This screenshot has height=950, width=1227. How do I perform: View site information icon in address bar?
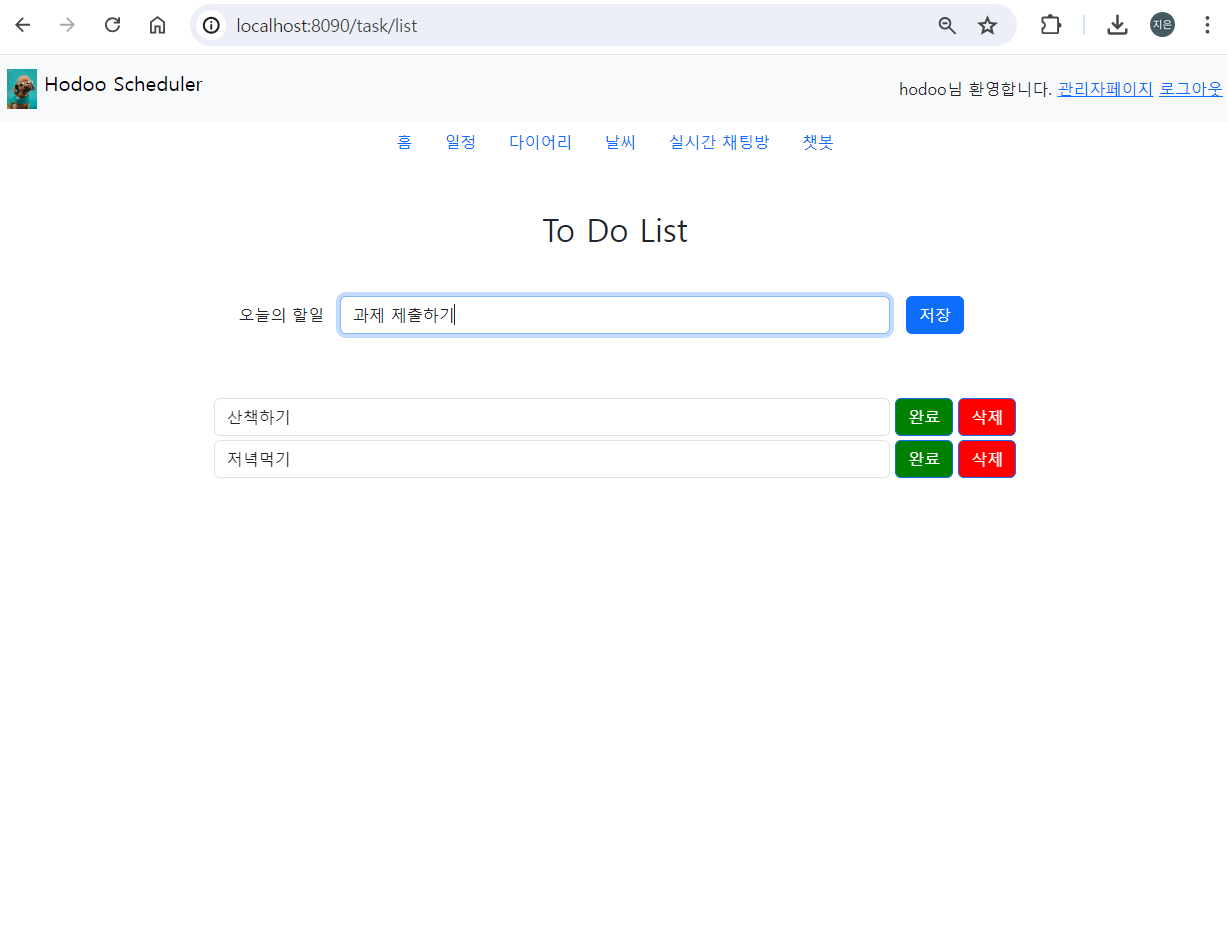[x=211, y=25]
